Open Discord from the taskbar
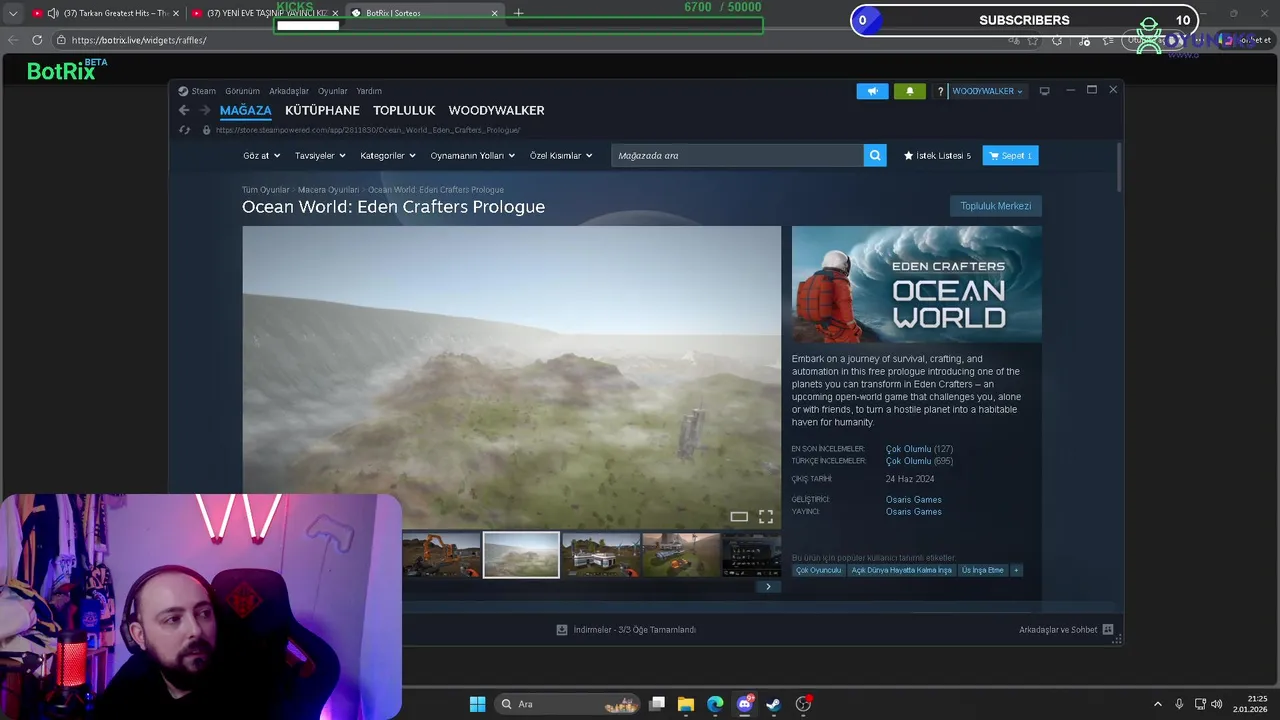Screen dimensions: 1280x720 (745, 704)
